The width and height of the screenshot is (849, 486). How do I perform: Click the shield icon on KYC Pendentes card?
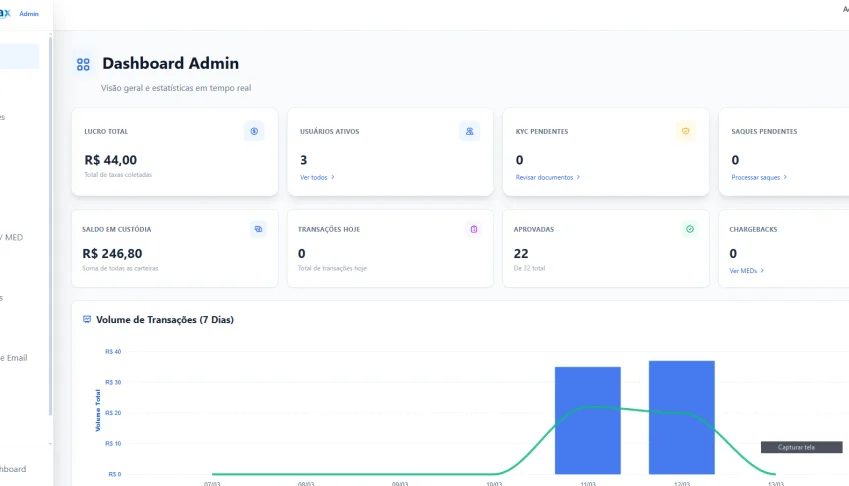[x=685, y=132]
